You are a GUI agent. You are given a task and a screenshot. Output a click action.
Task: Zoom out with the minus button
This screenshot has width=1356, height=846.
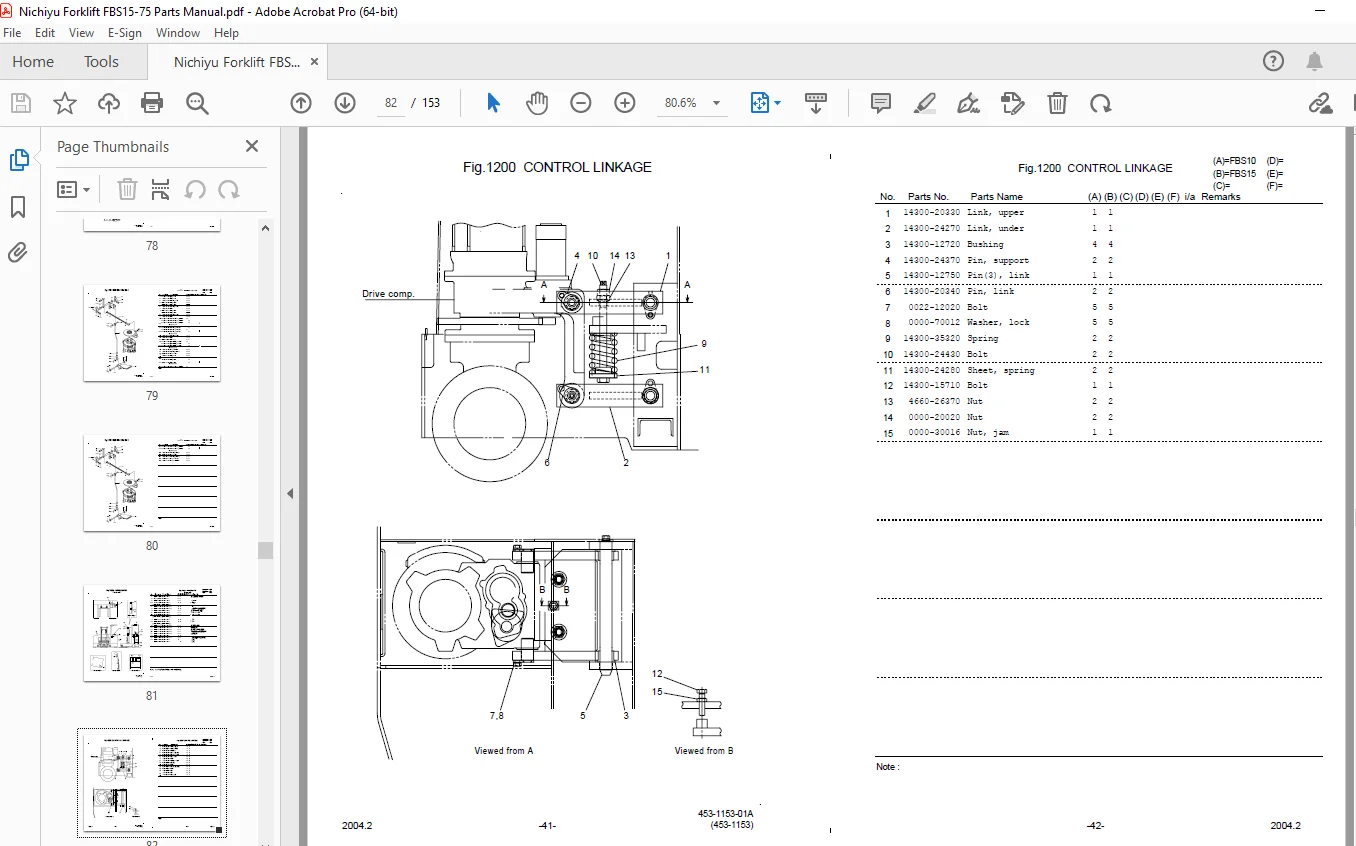[581, 103]
